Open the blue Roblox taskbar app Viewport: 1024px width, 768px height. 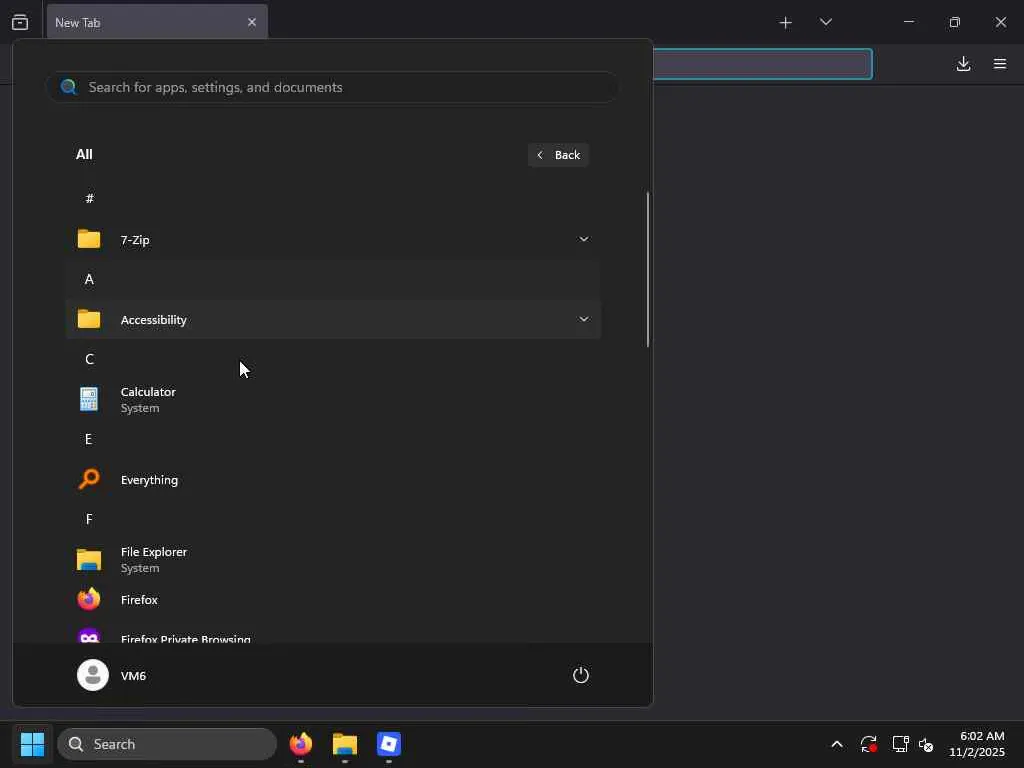point(389,744)
